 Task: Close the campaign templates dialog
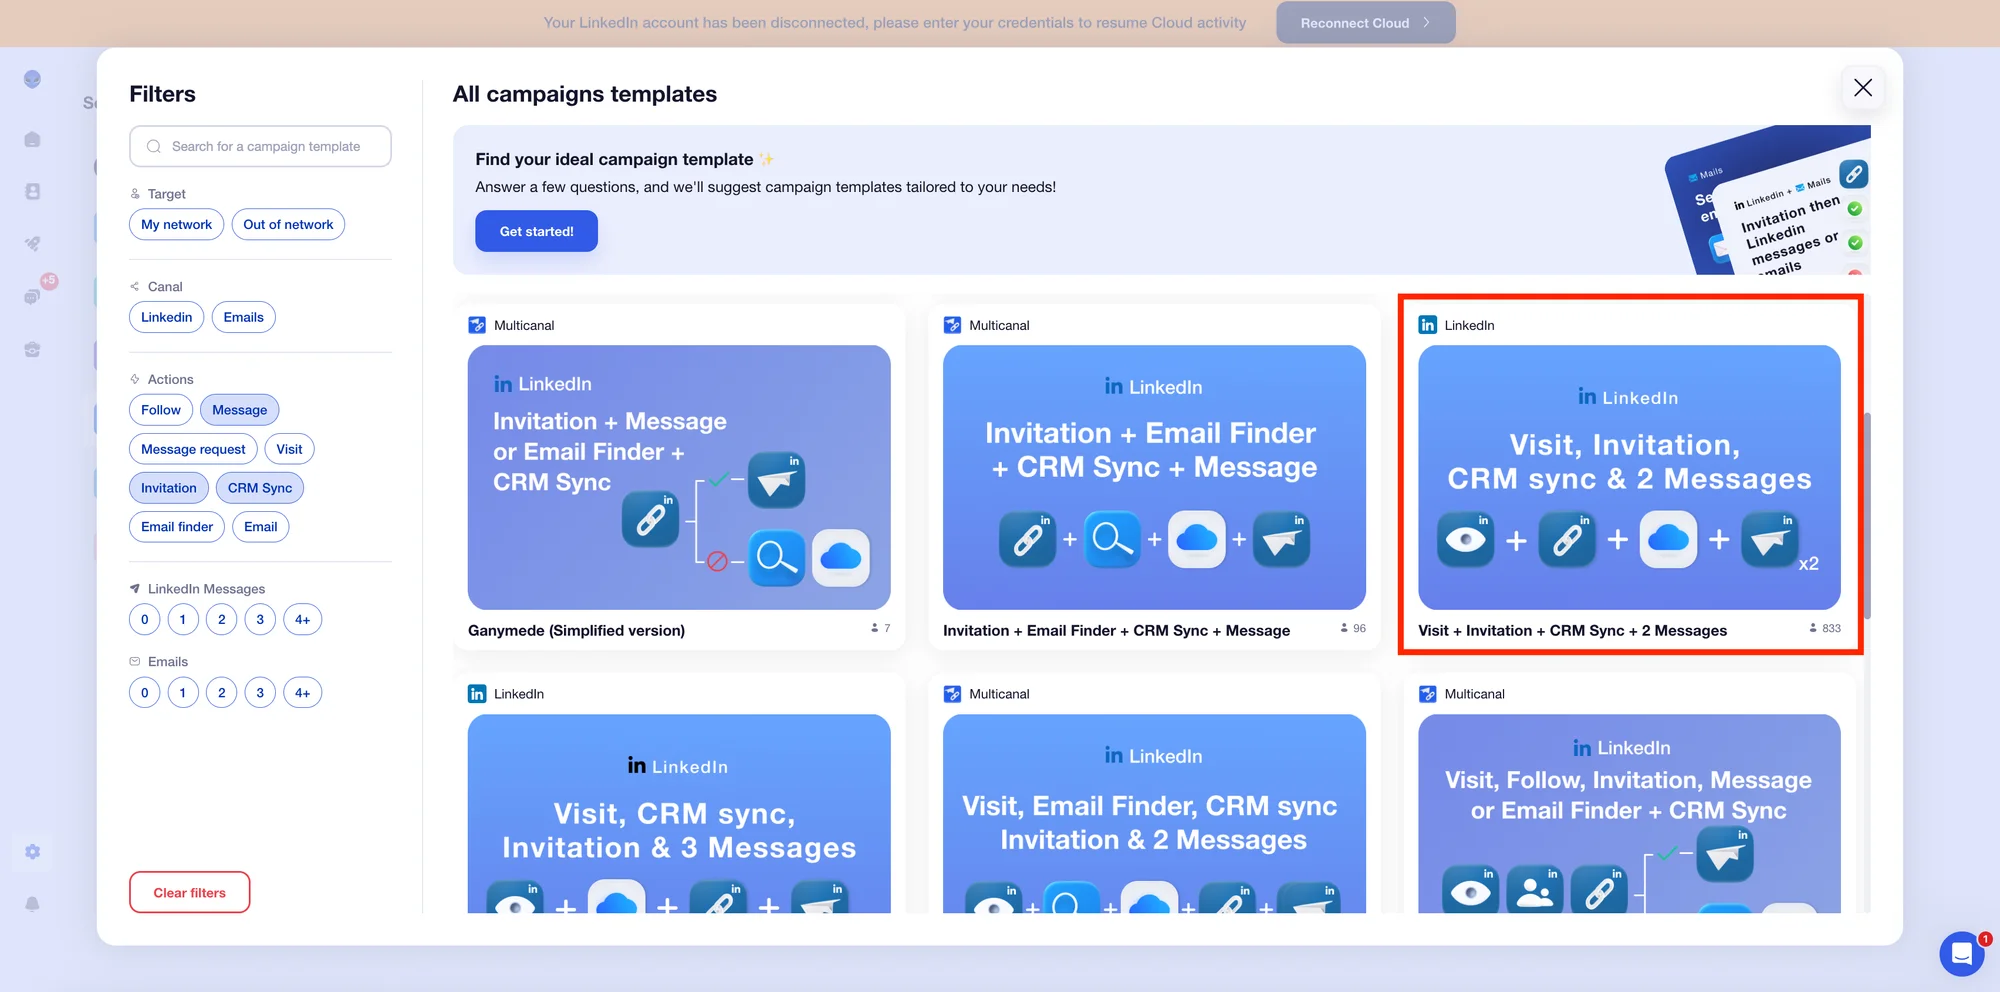1862,88
